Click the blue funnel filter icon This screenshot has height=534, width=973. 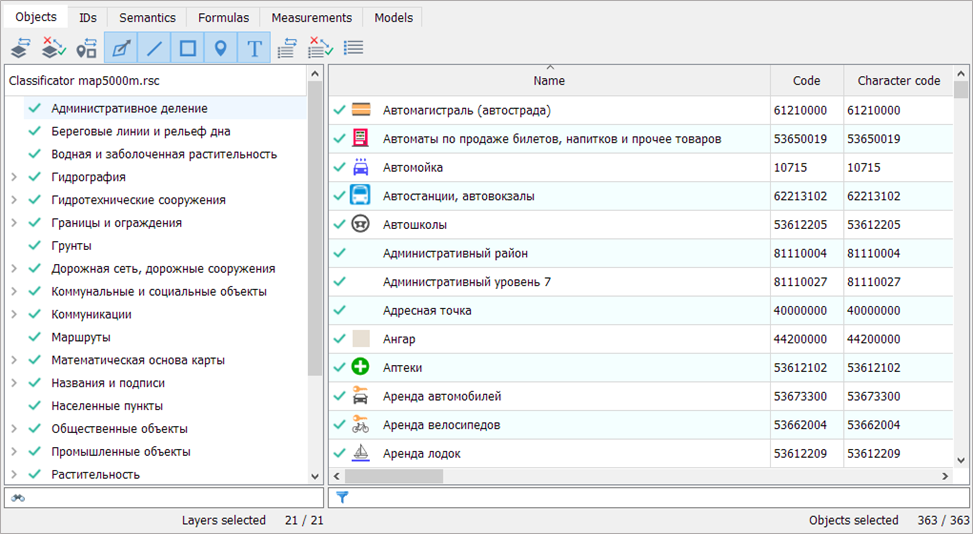(342, 497)
